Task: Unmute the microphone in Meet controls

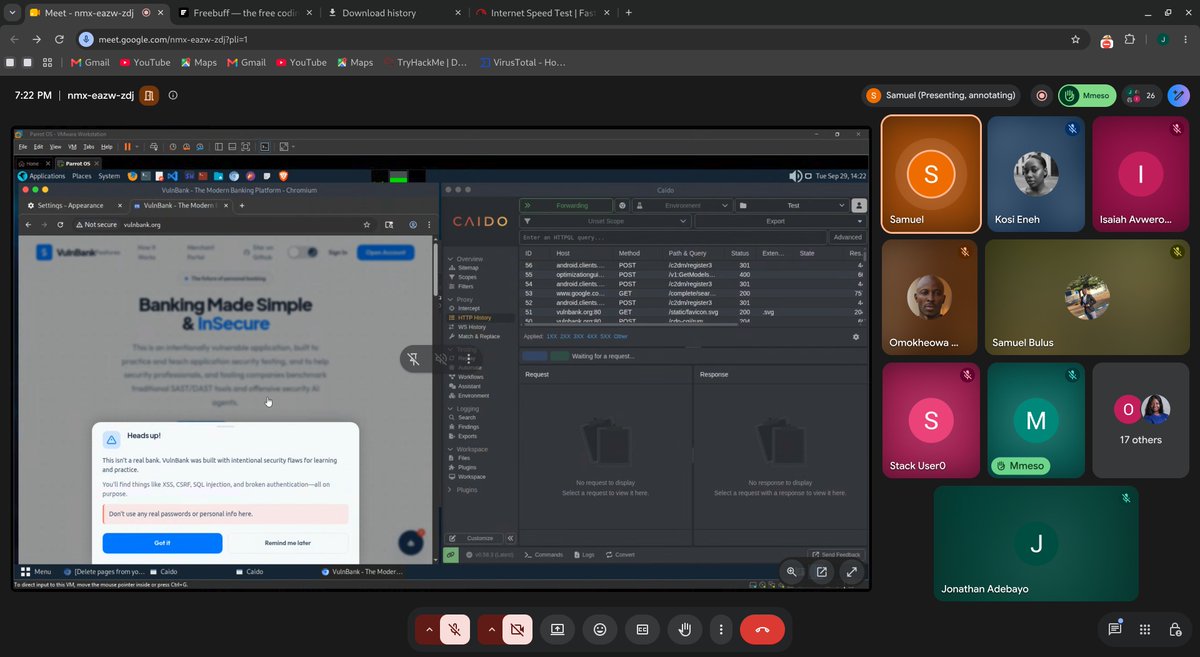Action: (455, 629)
